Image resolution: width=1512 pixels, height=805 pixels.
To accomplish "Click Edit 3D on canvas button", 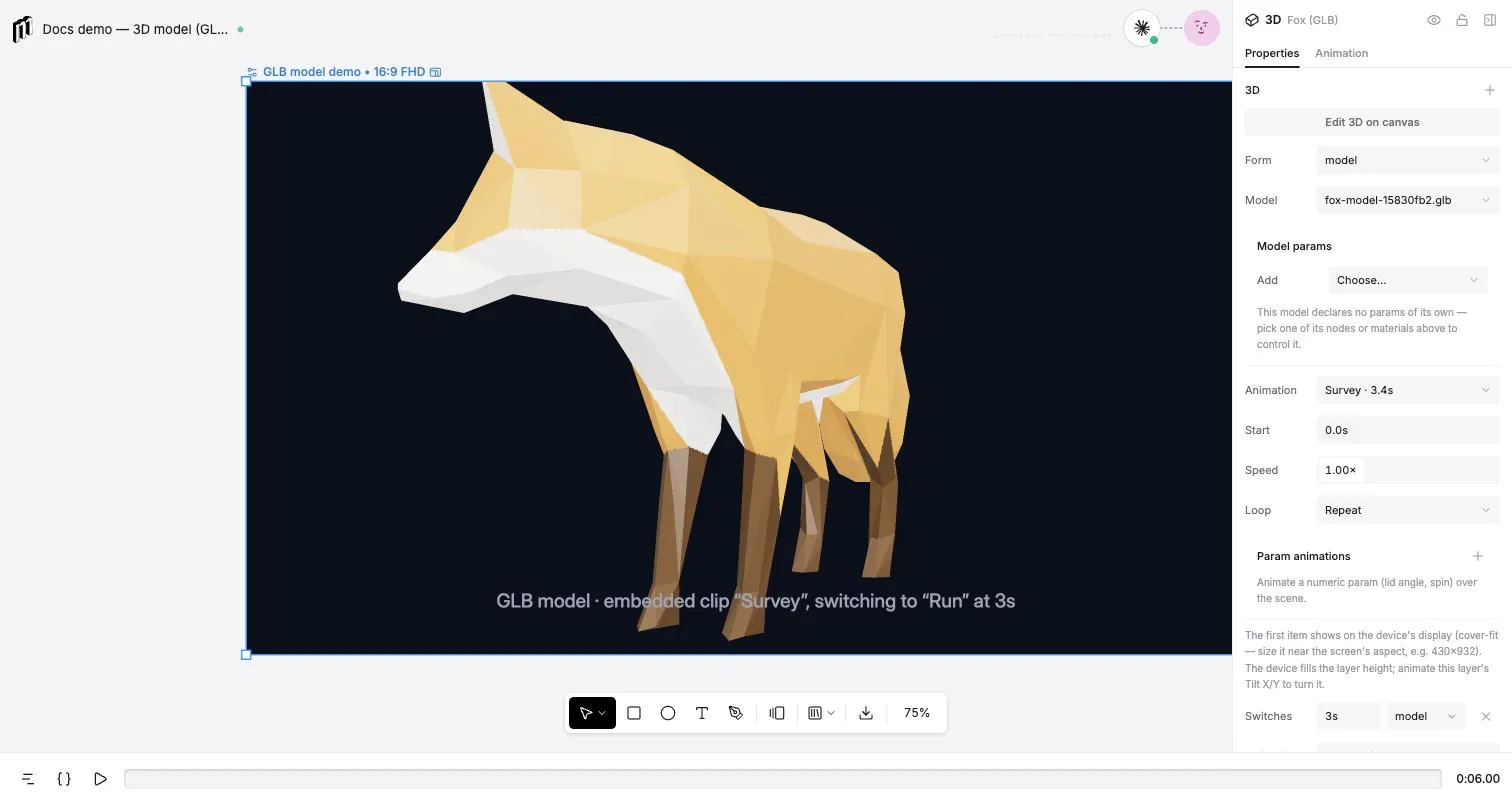I will (x=1372, y=122).
